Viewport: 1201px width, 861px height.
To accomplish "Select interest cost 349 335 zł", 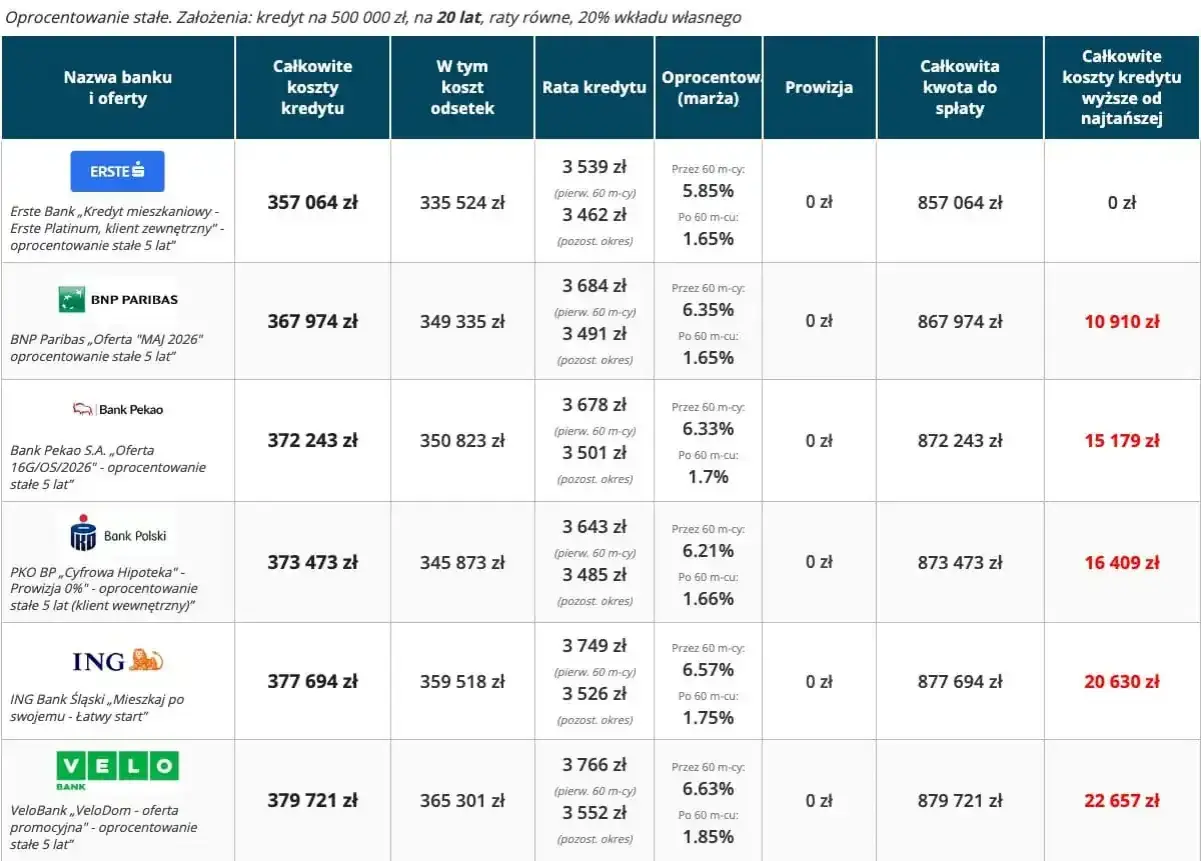I will click(463, 321).
